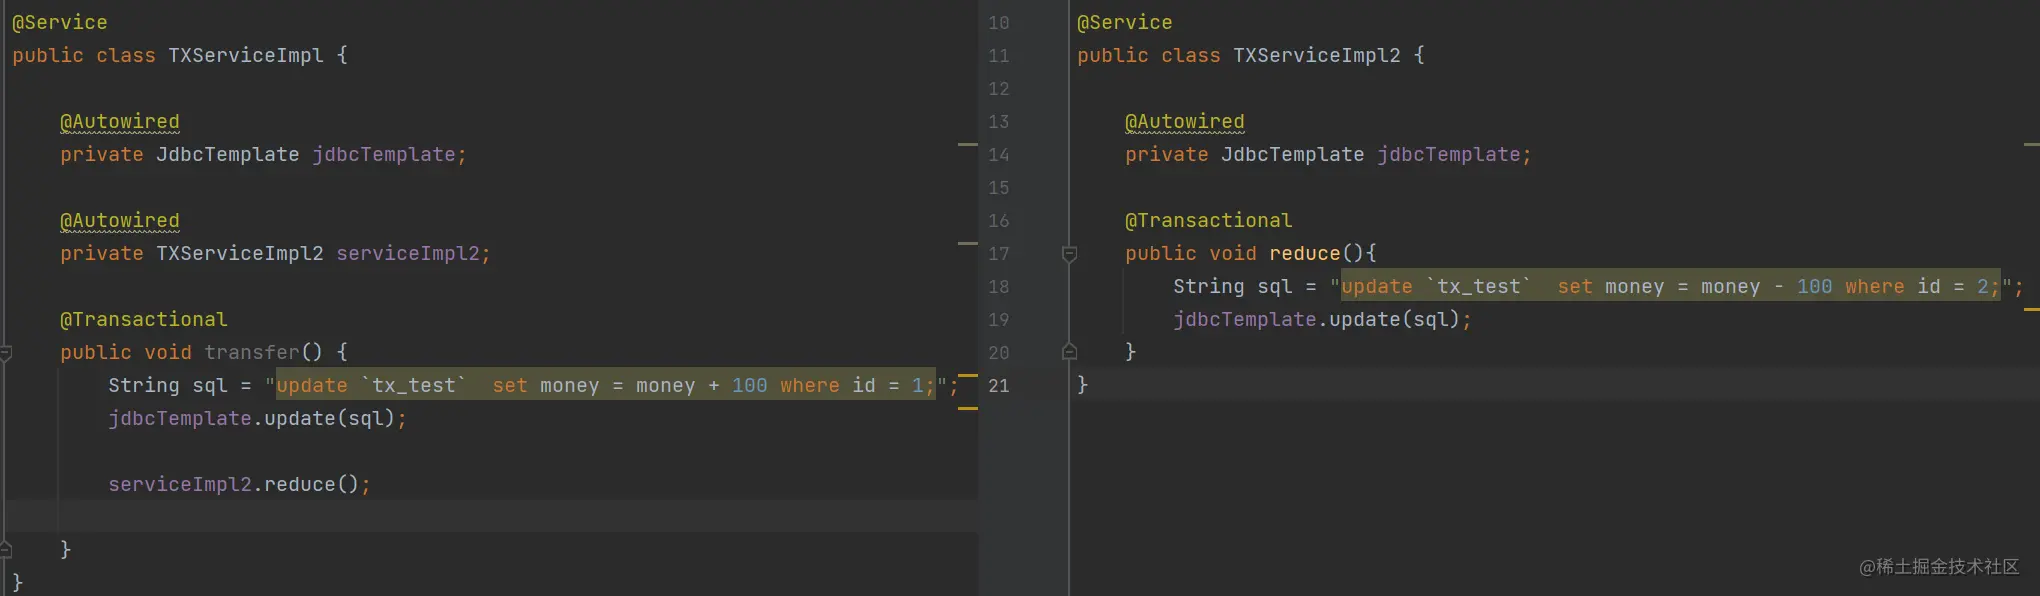Place cursor on the transfer method name
Screen dimensions: 2040x596
[252, 353]
